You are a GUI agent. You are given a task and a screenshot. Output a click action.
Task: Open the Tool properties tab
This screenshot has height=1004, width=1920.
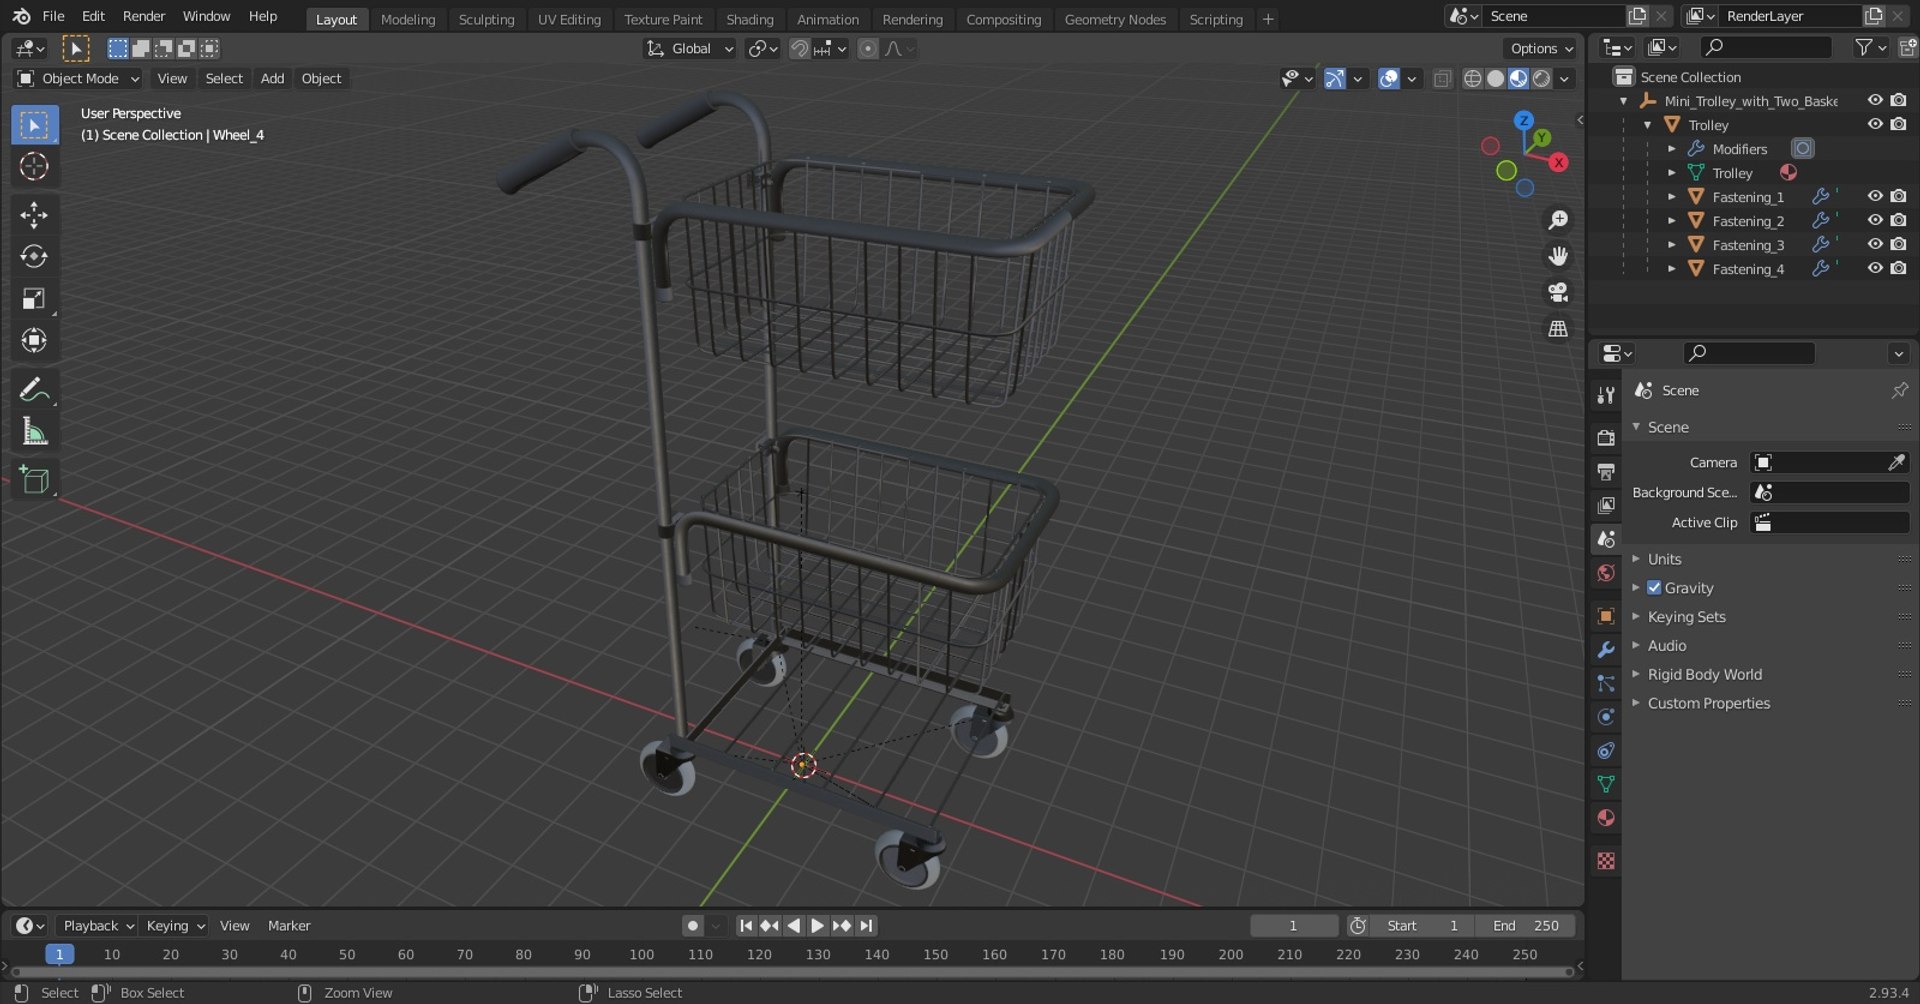[1606, 395]
